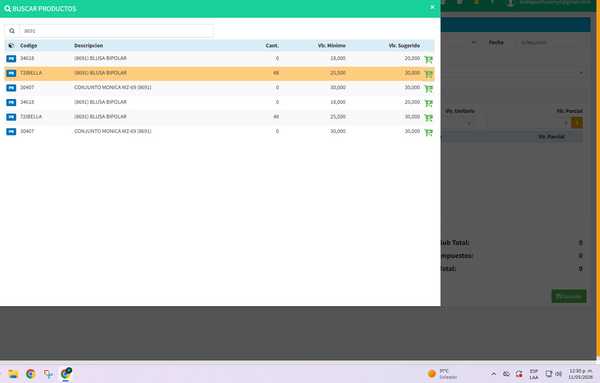The image size is (600, 383).
Task: Click the box icon in the table header
Action: click(11, 46)
